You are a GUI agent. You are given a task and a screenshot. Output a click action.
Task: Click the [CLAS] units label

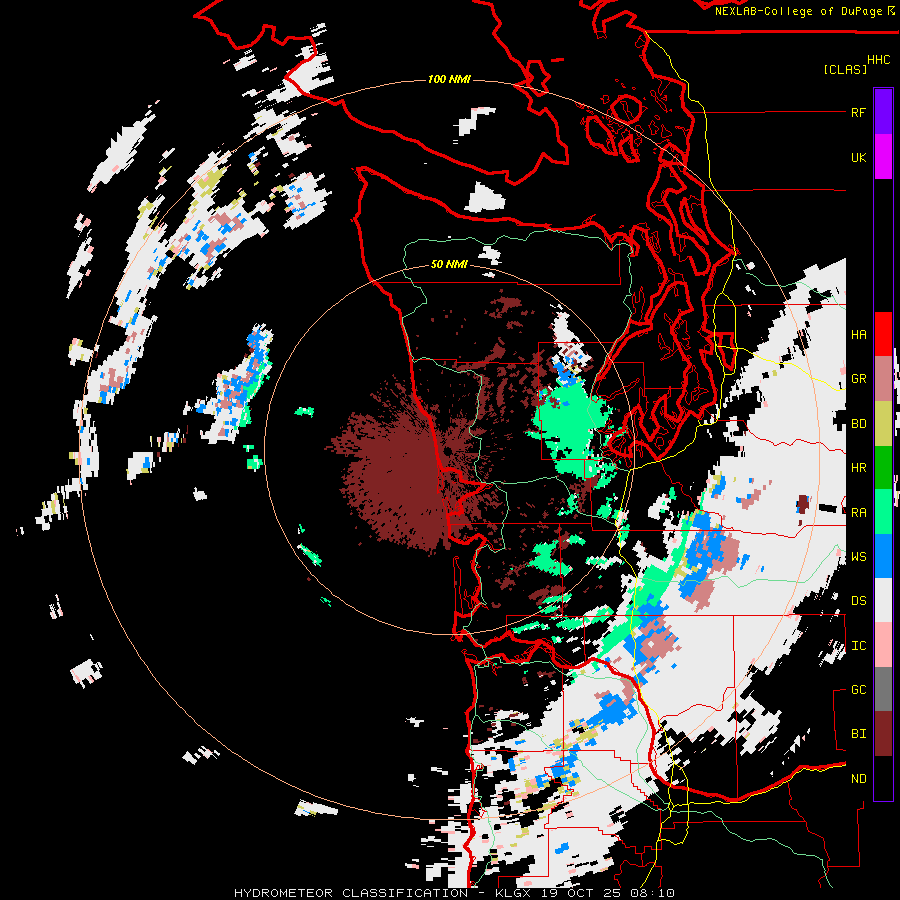tap(845, 69)
